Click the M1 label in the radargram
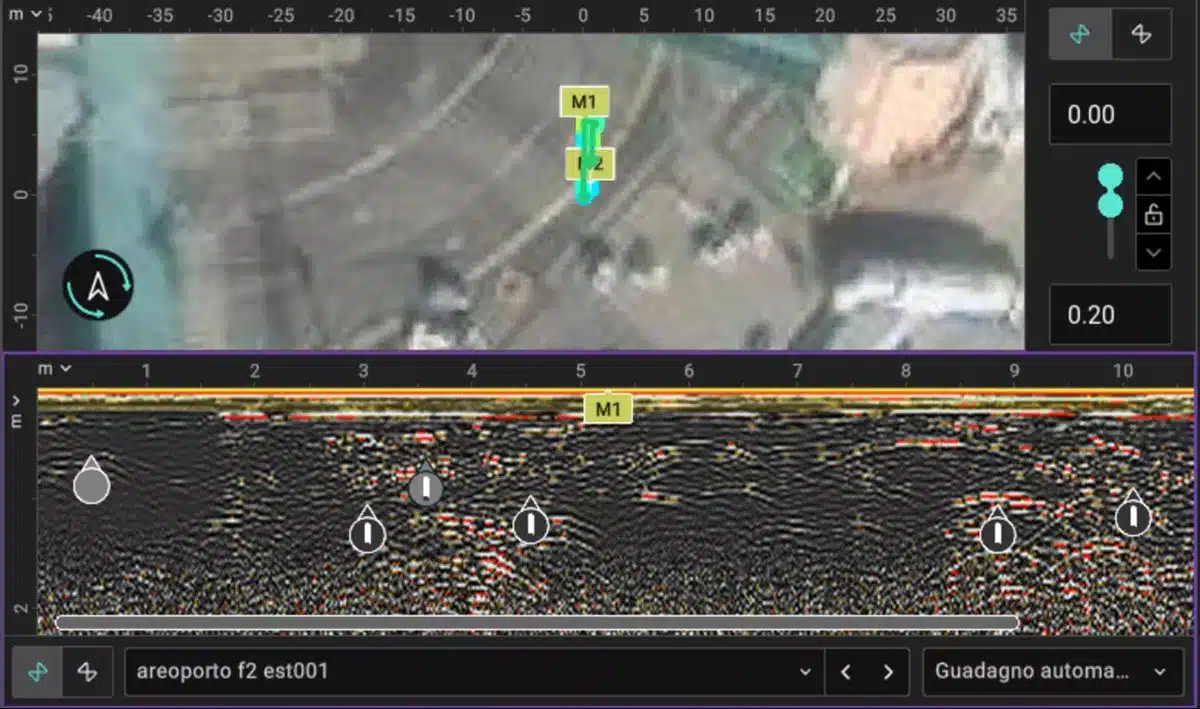Viewport: 1200px width, 709px height. click(x=608, y=408)
